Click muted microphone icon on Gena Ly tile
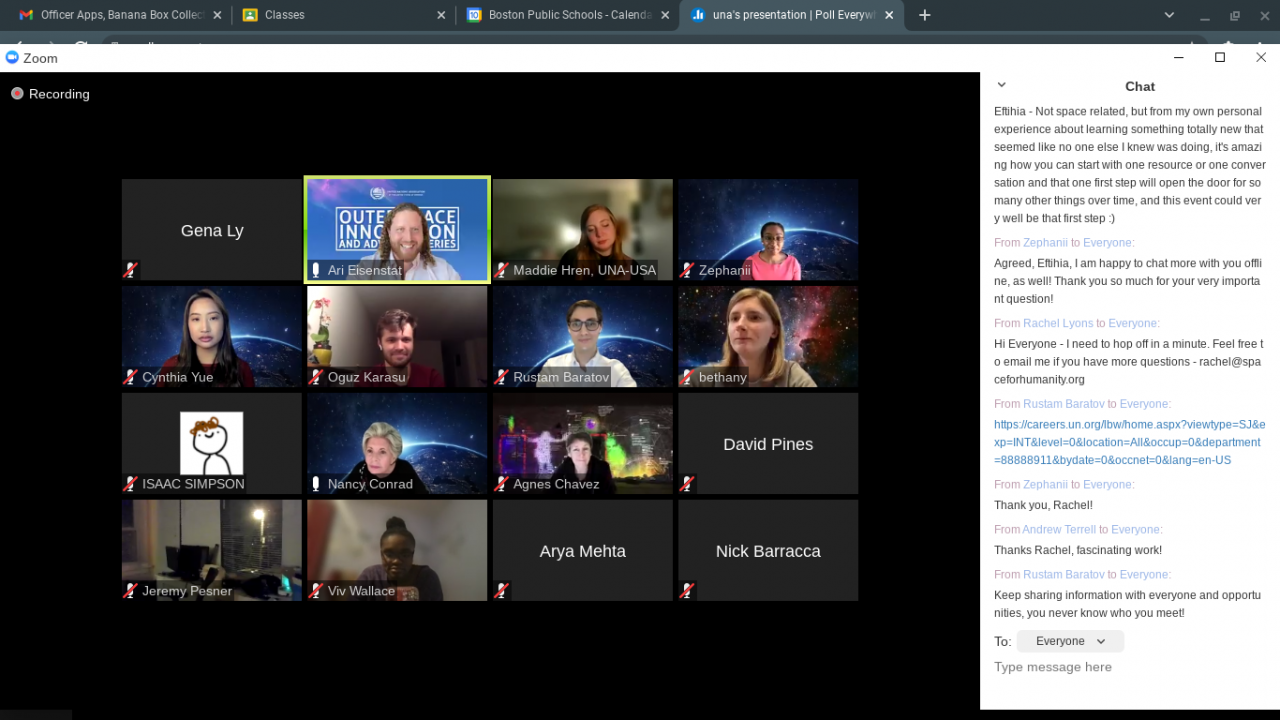 pos(131,270)
